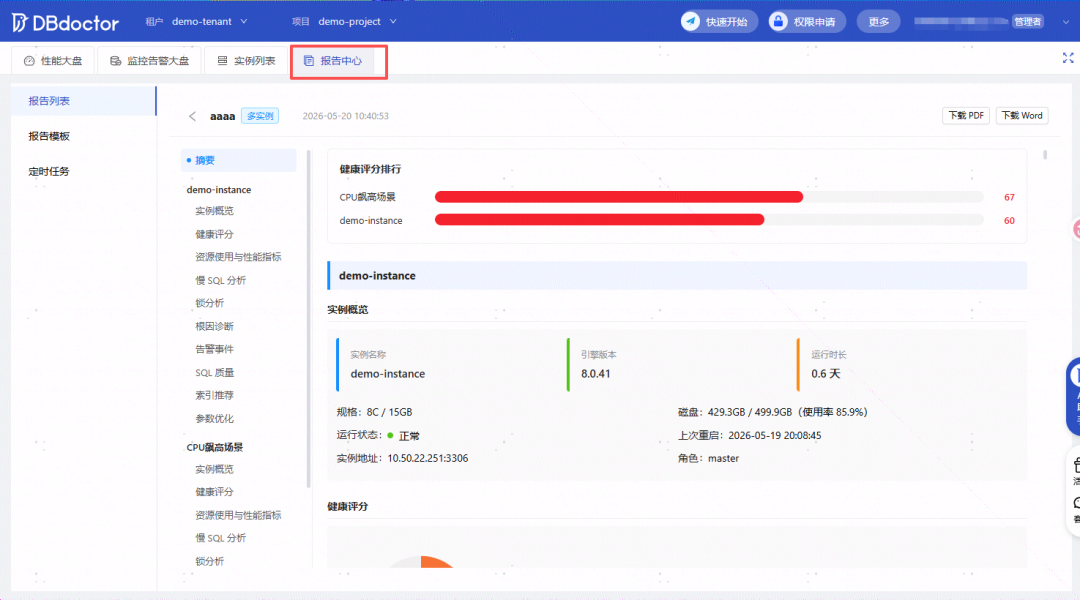1080x600 pixels.
Task: Click the demo-instance health score bar
Action: (x=709, y=220)
